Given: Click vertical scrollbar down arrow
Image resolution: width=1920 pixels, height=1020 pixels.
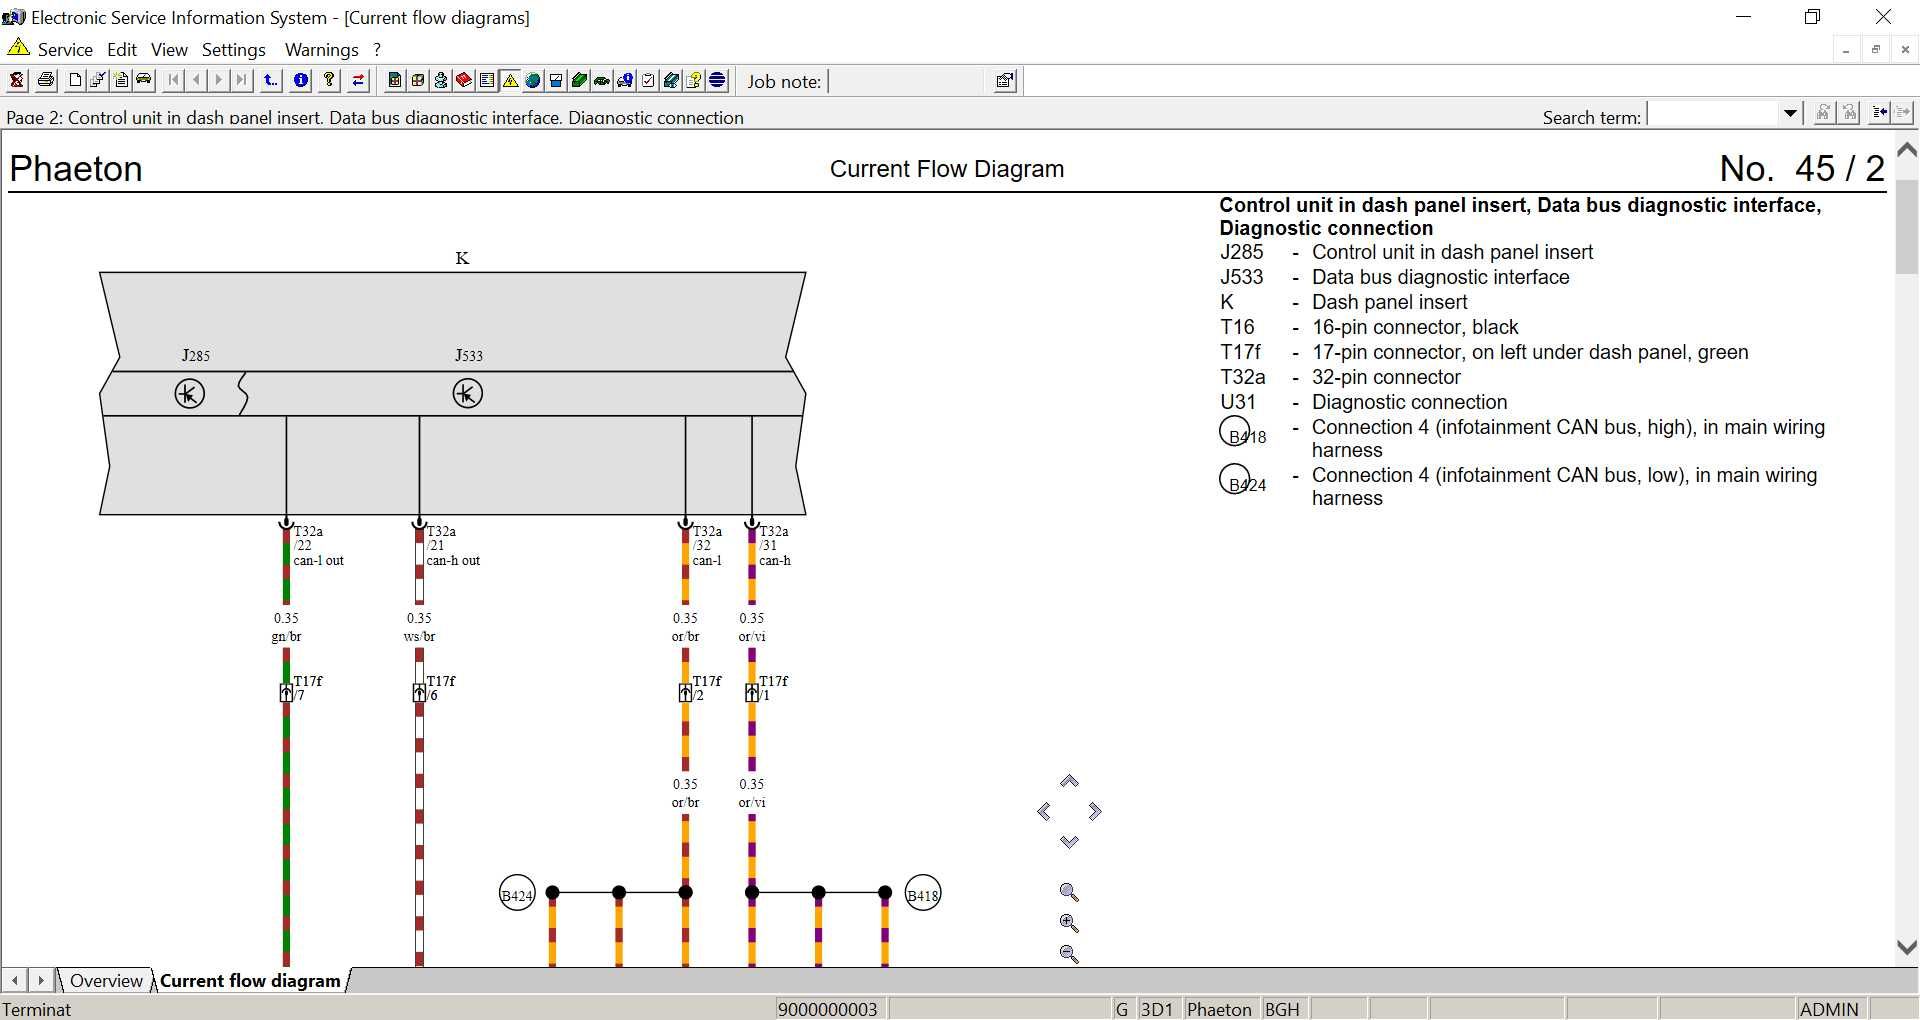Looking at the screenshot, I should click(x=1907, y=947).
